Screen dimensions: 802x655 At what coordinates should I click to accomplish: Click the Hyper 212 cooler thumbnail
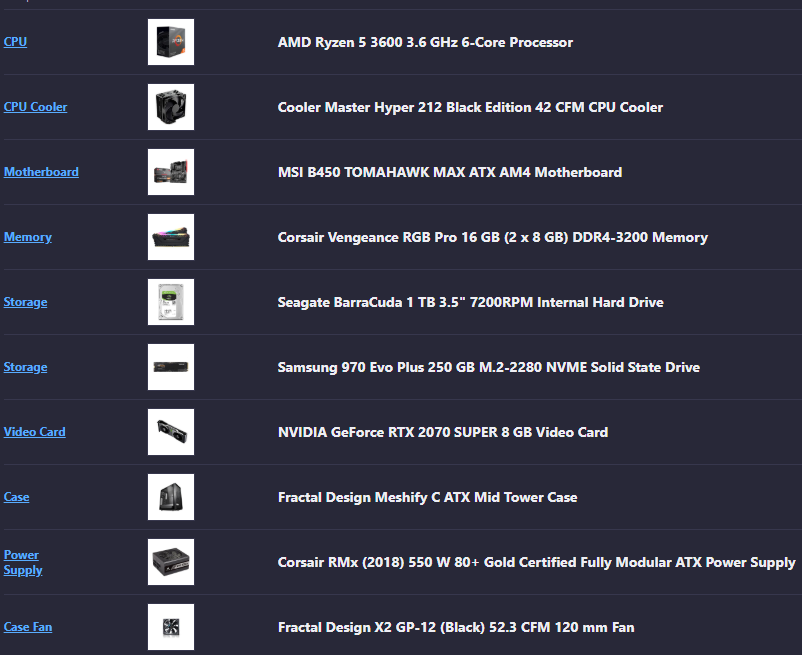[171, 107]
